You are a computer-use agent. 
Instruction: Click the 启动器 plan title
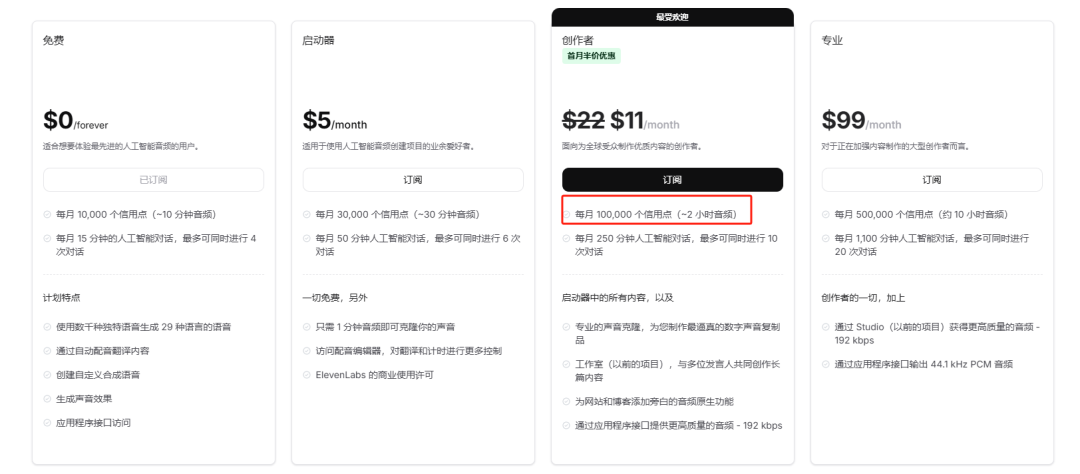pos(318,41)
